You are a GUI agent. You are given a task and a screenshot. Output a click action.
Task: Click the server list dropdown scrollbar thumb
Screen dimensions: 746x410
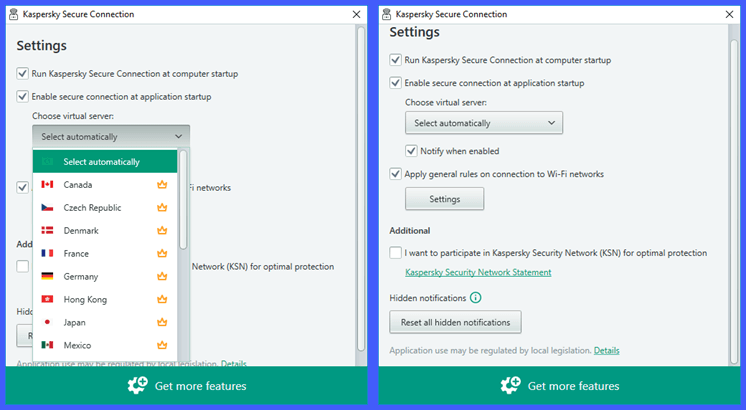(x=183, y=200)
